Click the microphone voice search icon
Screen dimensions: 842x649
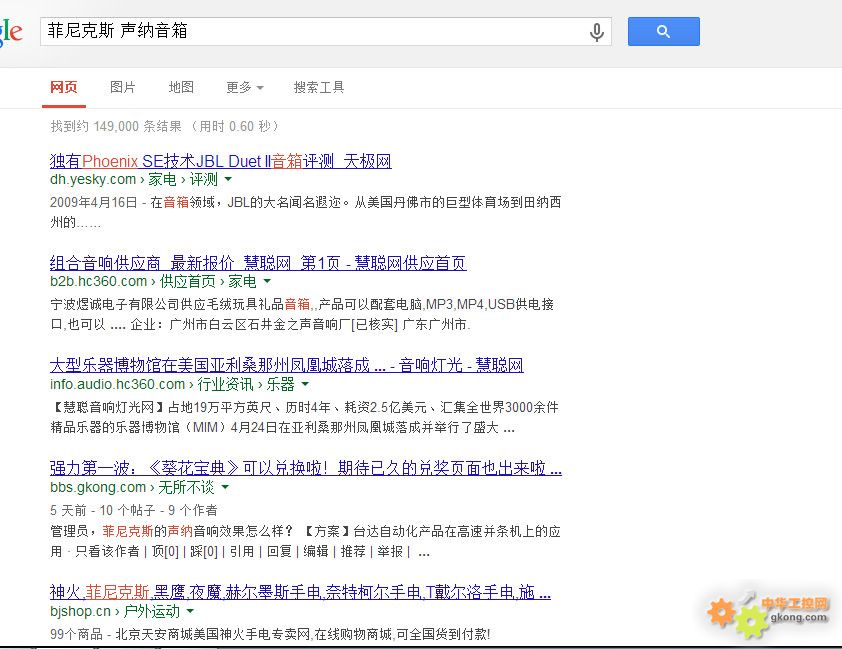click(597, 32)
